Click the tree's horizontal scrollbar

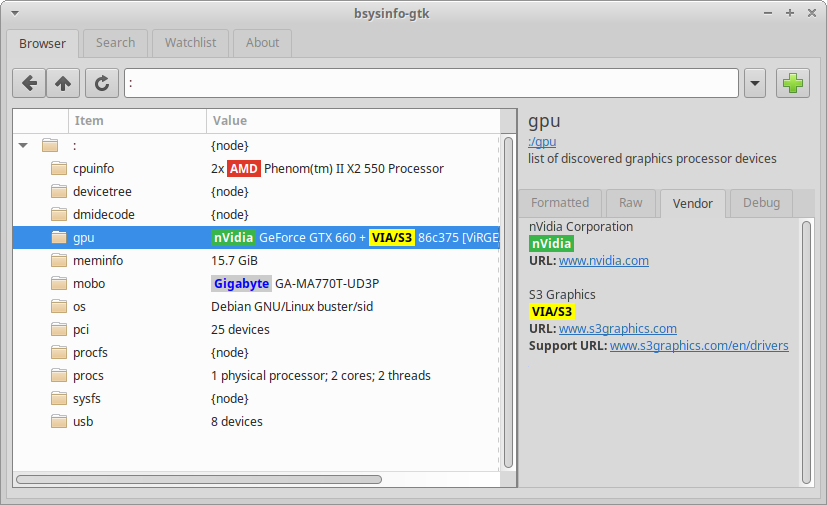click(x=199, y=479)
